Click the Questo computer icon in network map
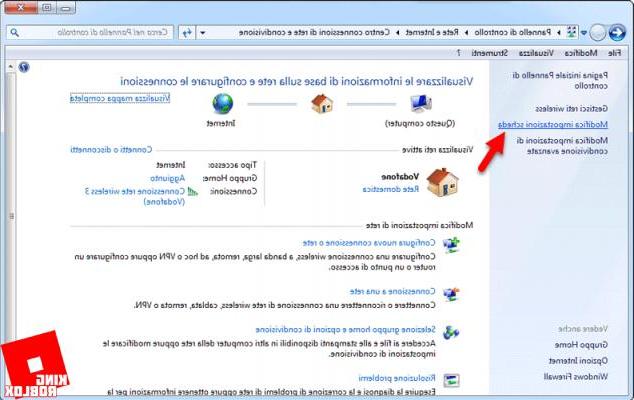Viewport: 634px width, 400px height. pos(421,104)
